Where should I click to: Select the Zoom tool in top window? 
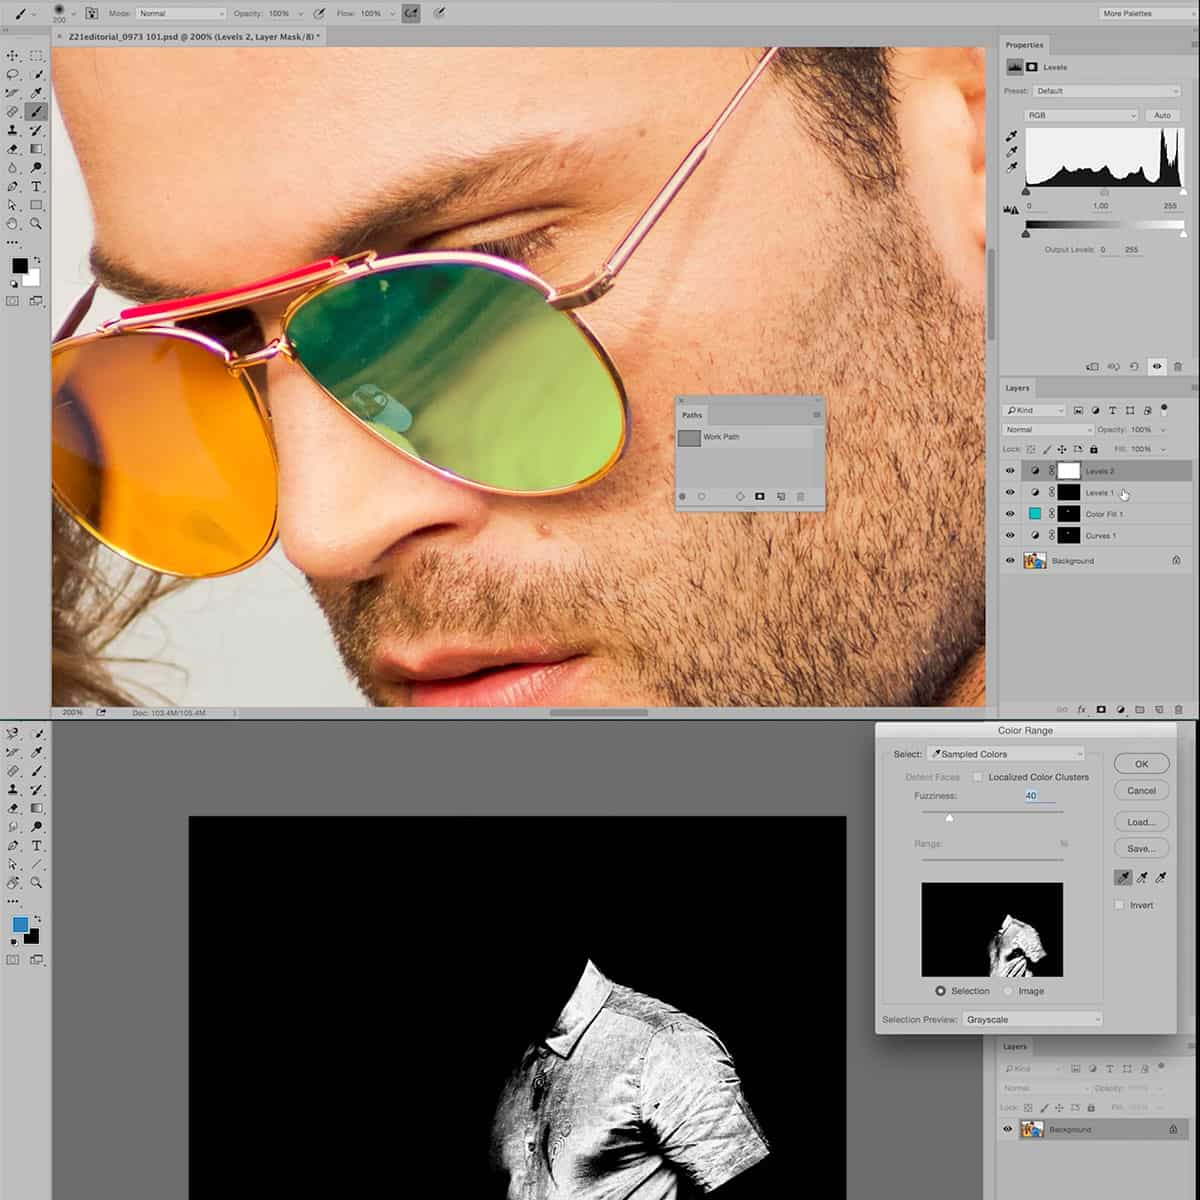point(36,224)
